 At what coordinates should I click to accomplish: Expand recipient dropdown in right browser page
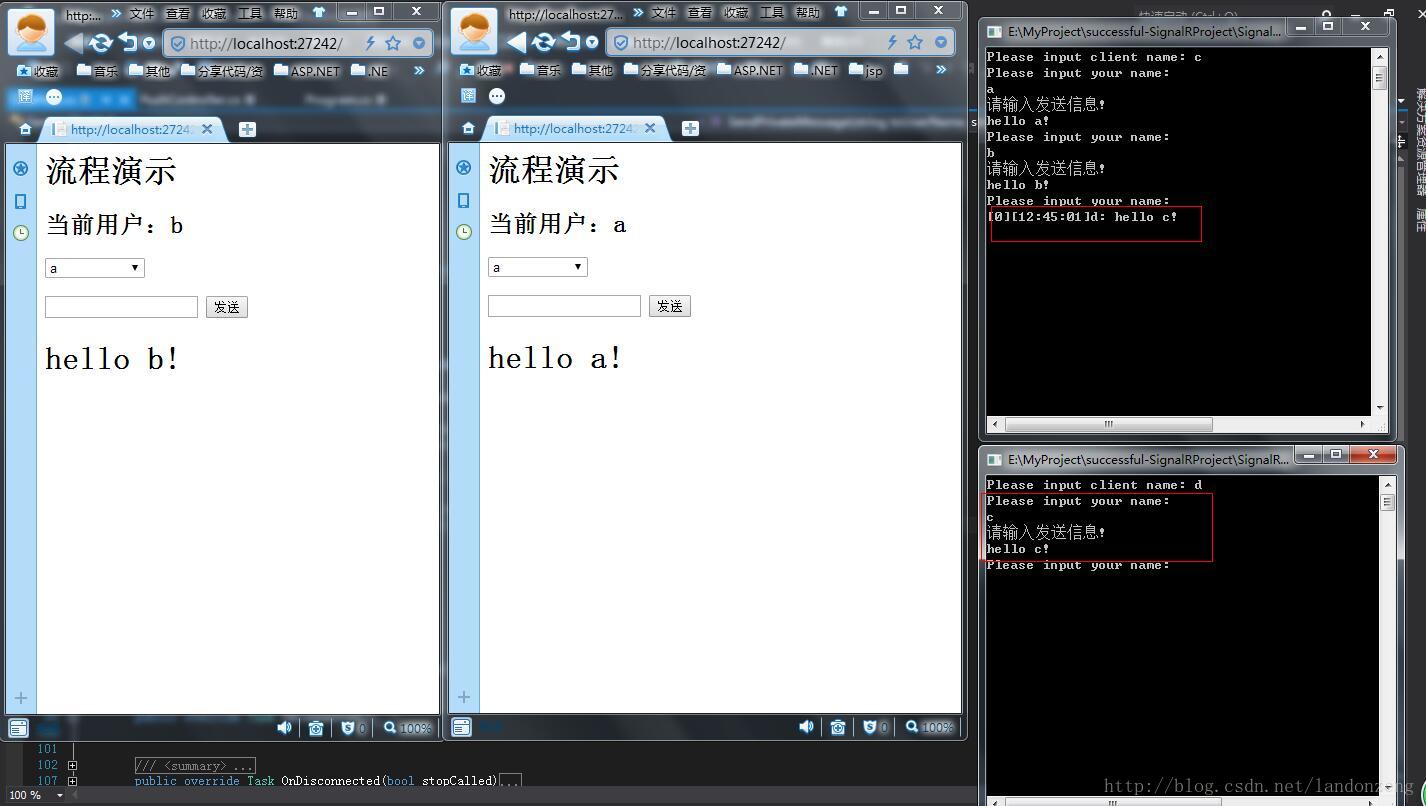point(537,267)
